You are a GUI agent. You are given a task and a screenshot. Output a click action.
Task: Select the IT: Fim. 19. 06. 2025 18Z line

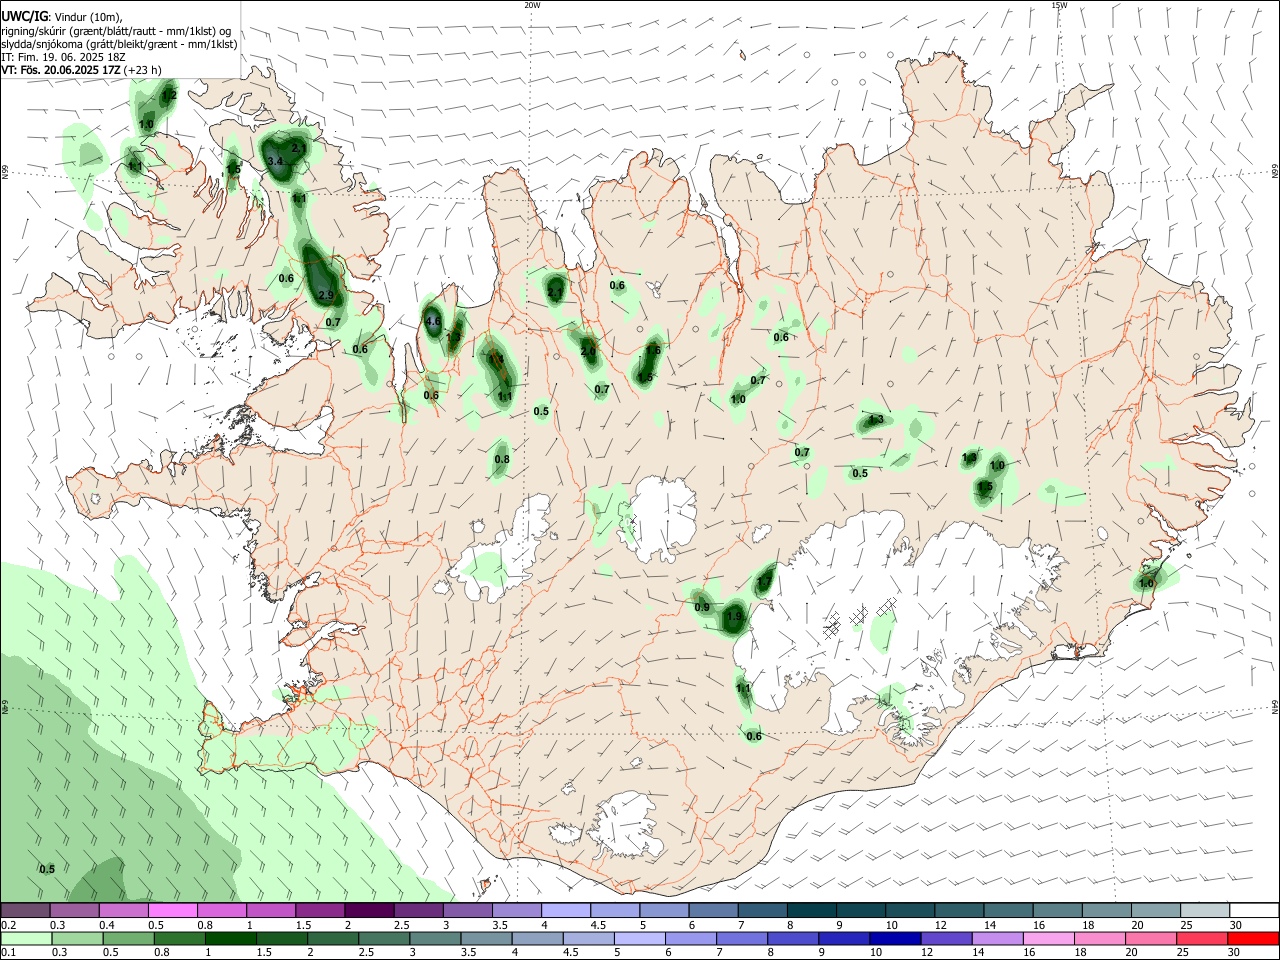(63, 57)
